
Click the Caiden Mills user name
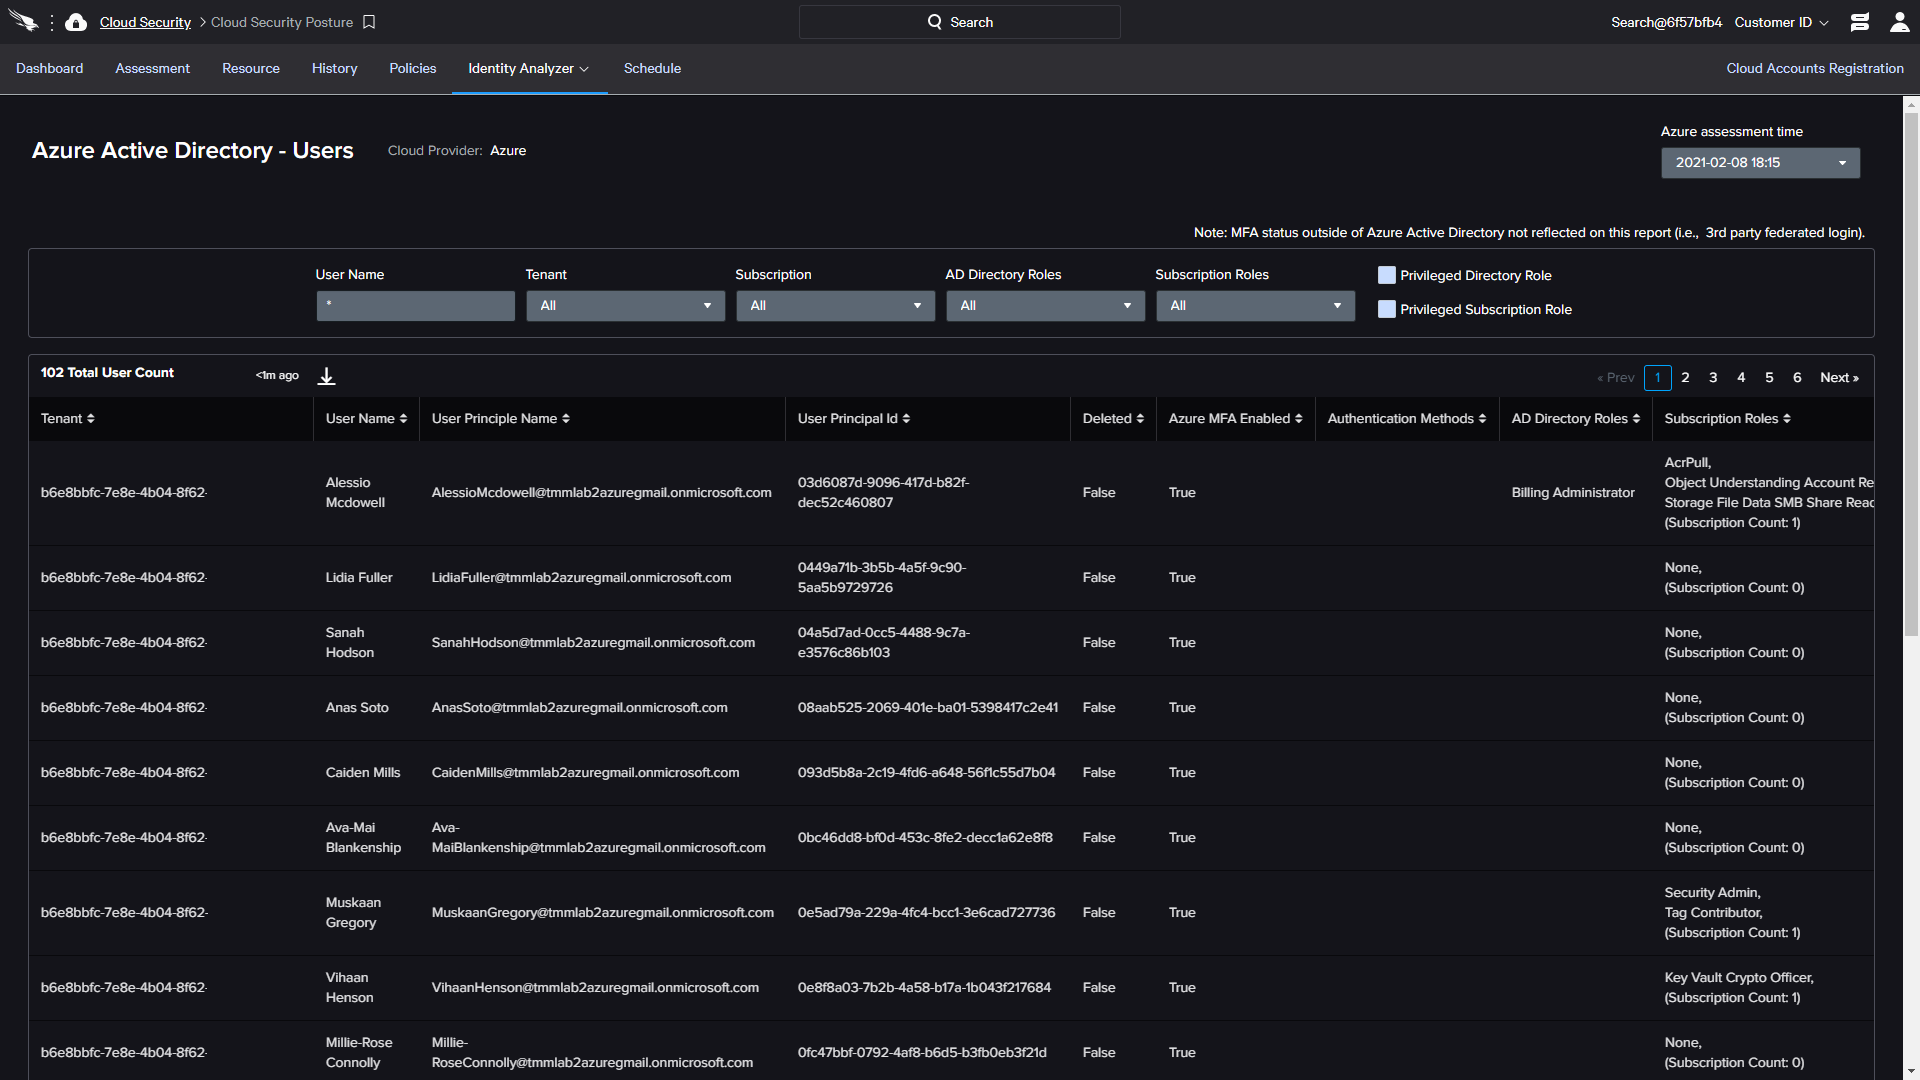363,772
